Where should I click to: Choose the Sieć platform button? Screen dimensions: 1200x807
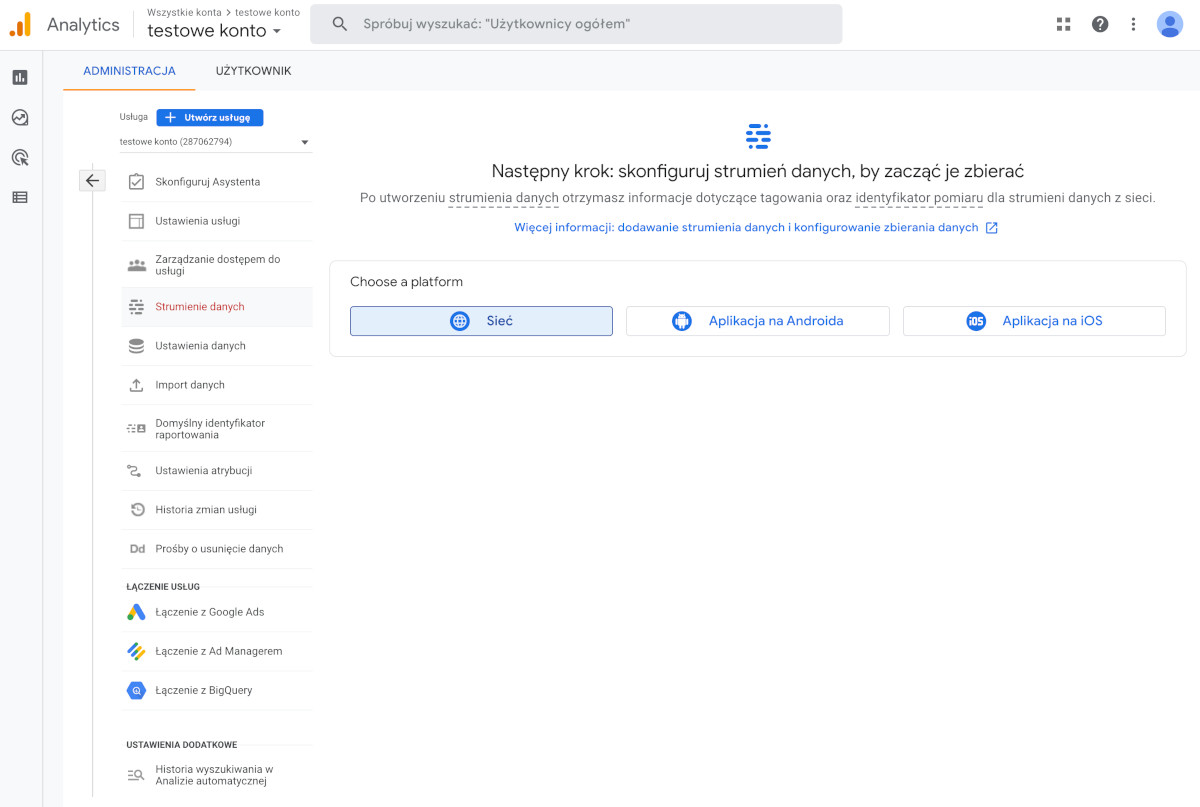(481, 321)
